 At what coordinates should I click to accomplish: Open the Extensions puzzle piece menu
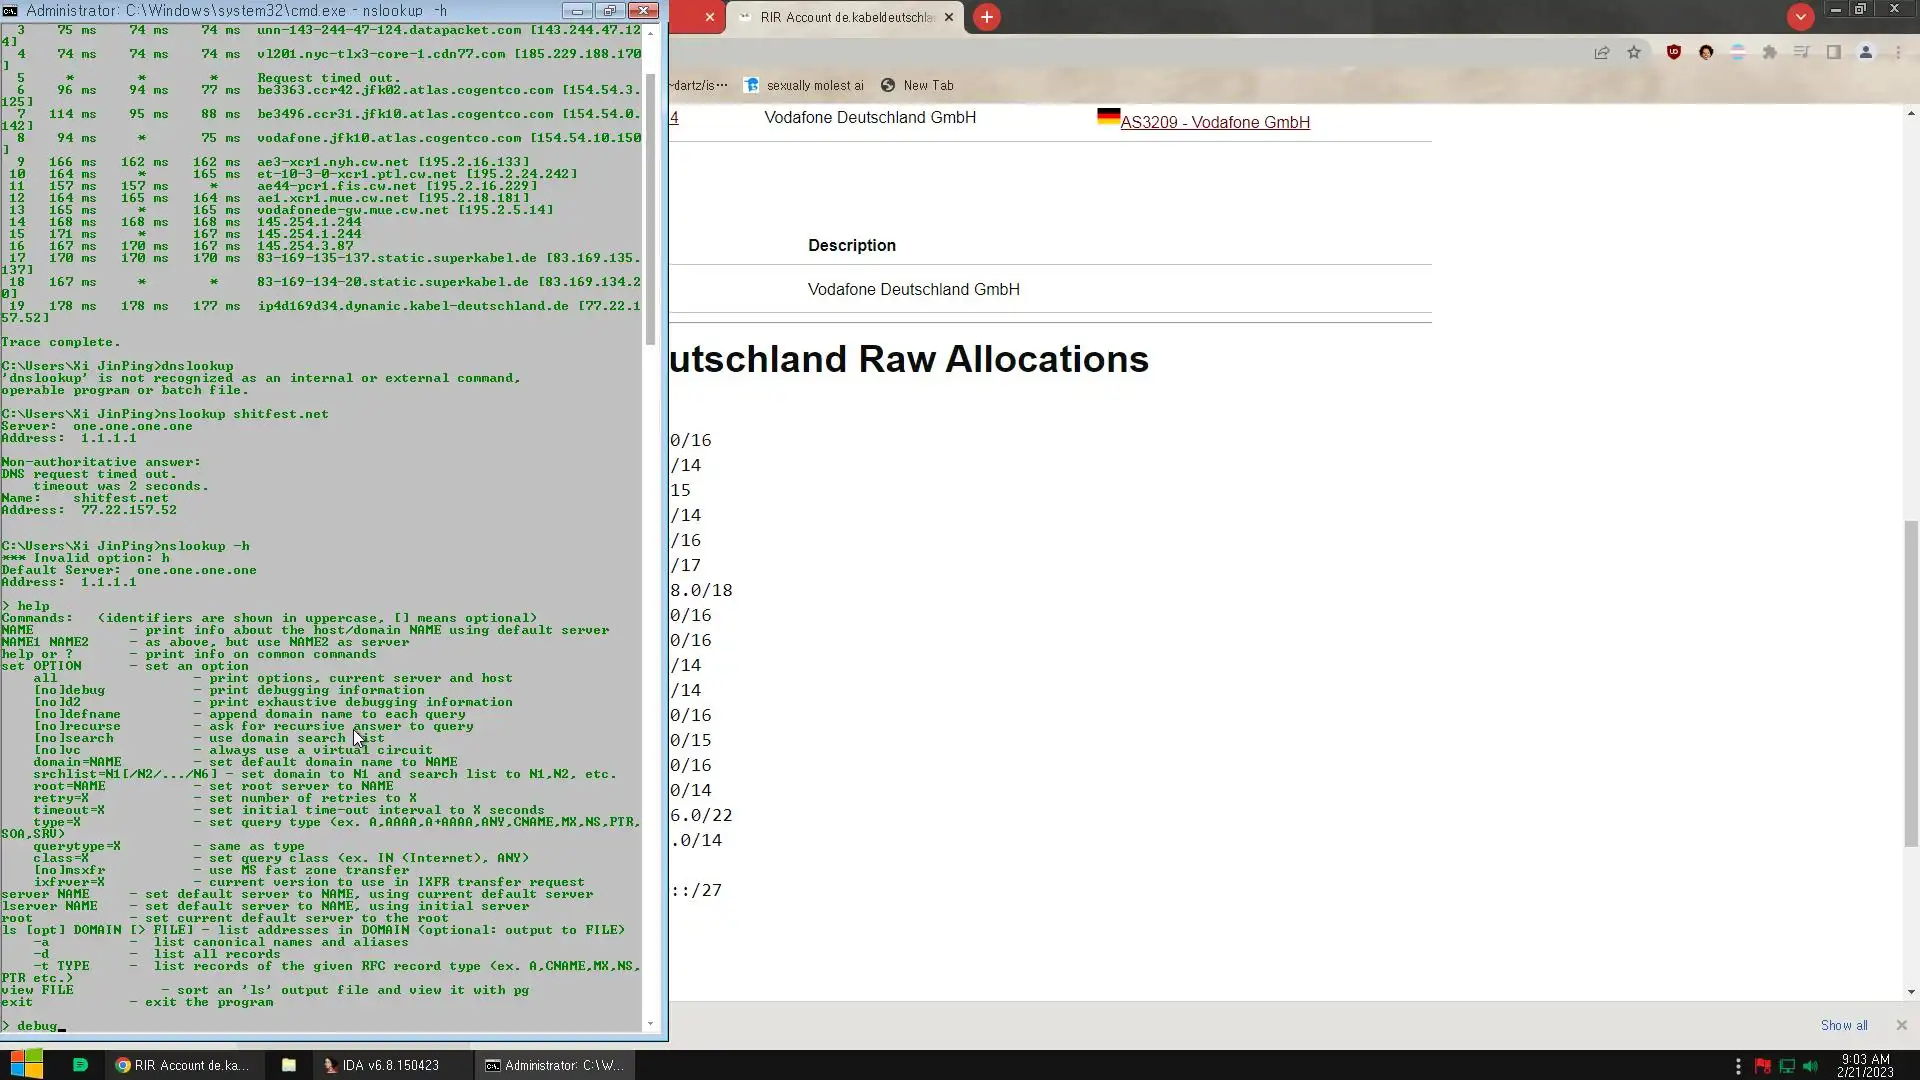(1769, 52)
